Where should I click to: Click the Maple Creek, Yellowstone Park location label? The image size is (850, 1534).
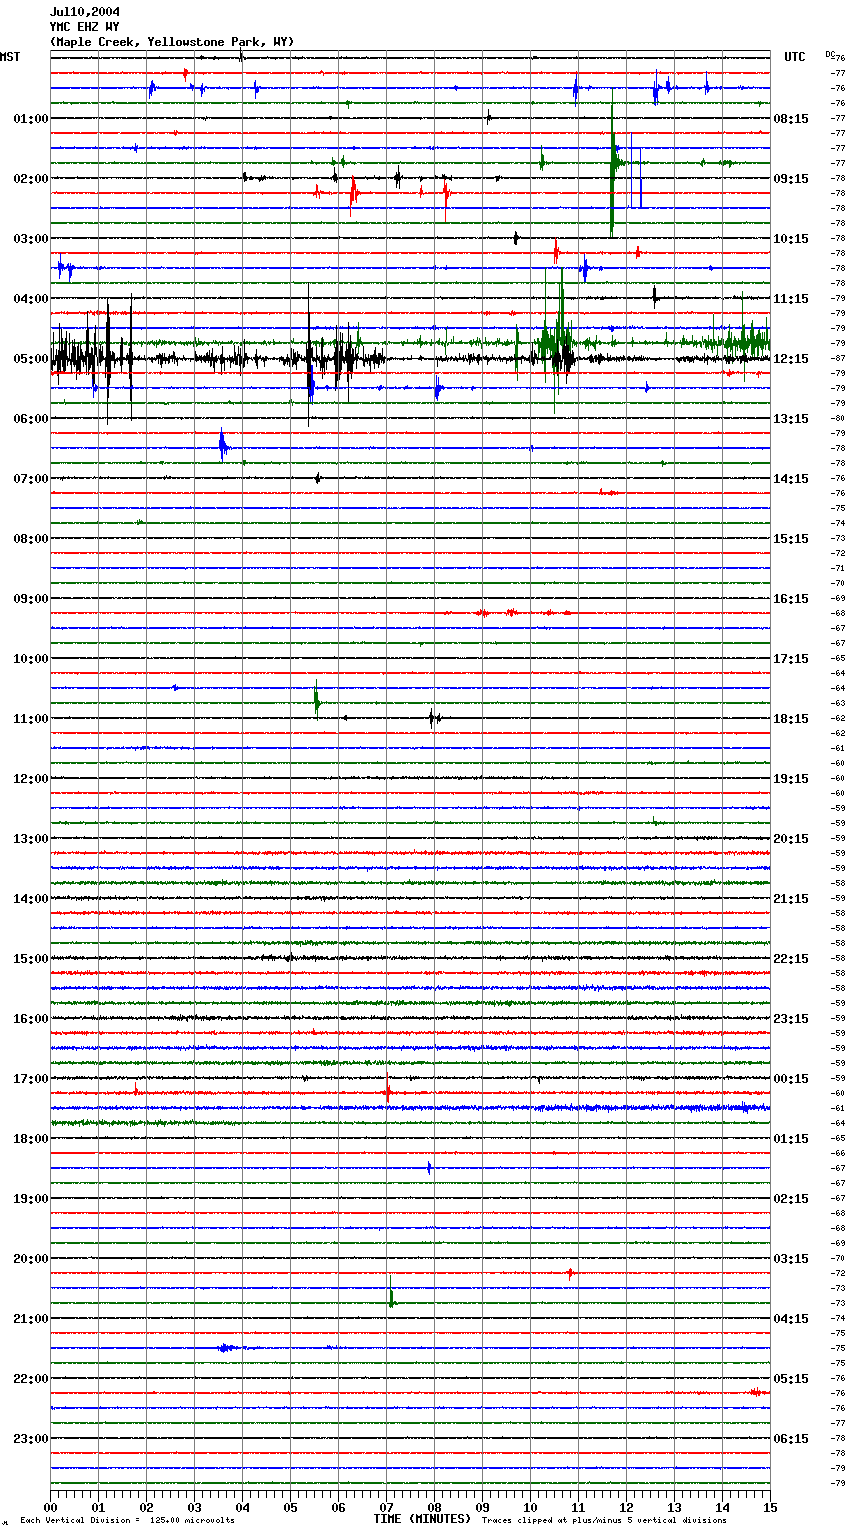(172, 42)
